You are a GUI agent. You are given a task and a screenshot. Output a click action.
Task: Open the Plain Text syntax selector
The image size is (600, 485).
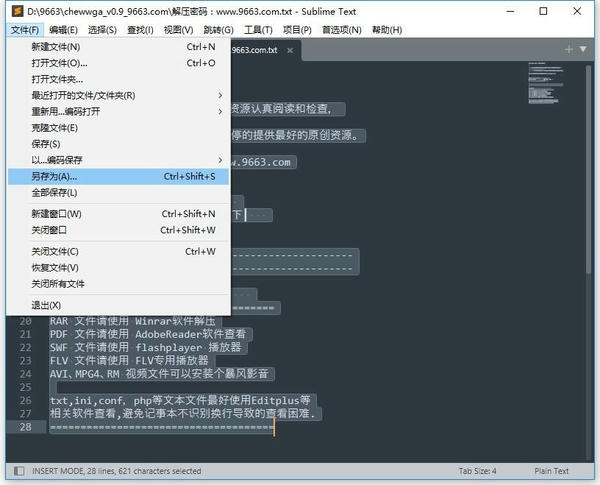(x=551, y=471)
